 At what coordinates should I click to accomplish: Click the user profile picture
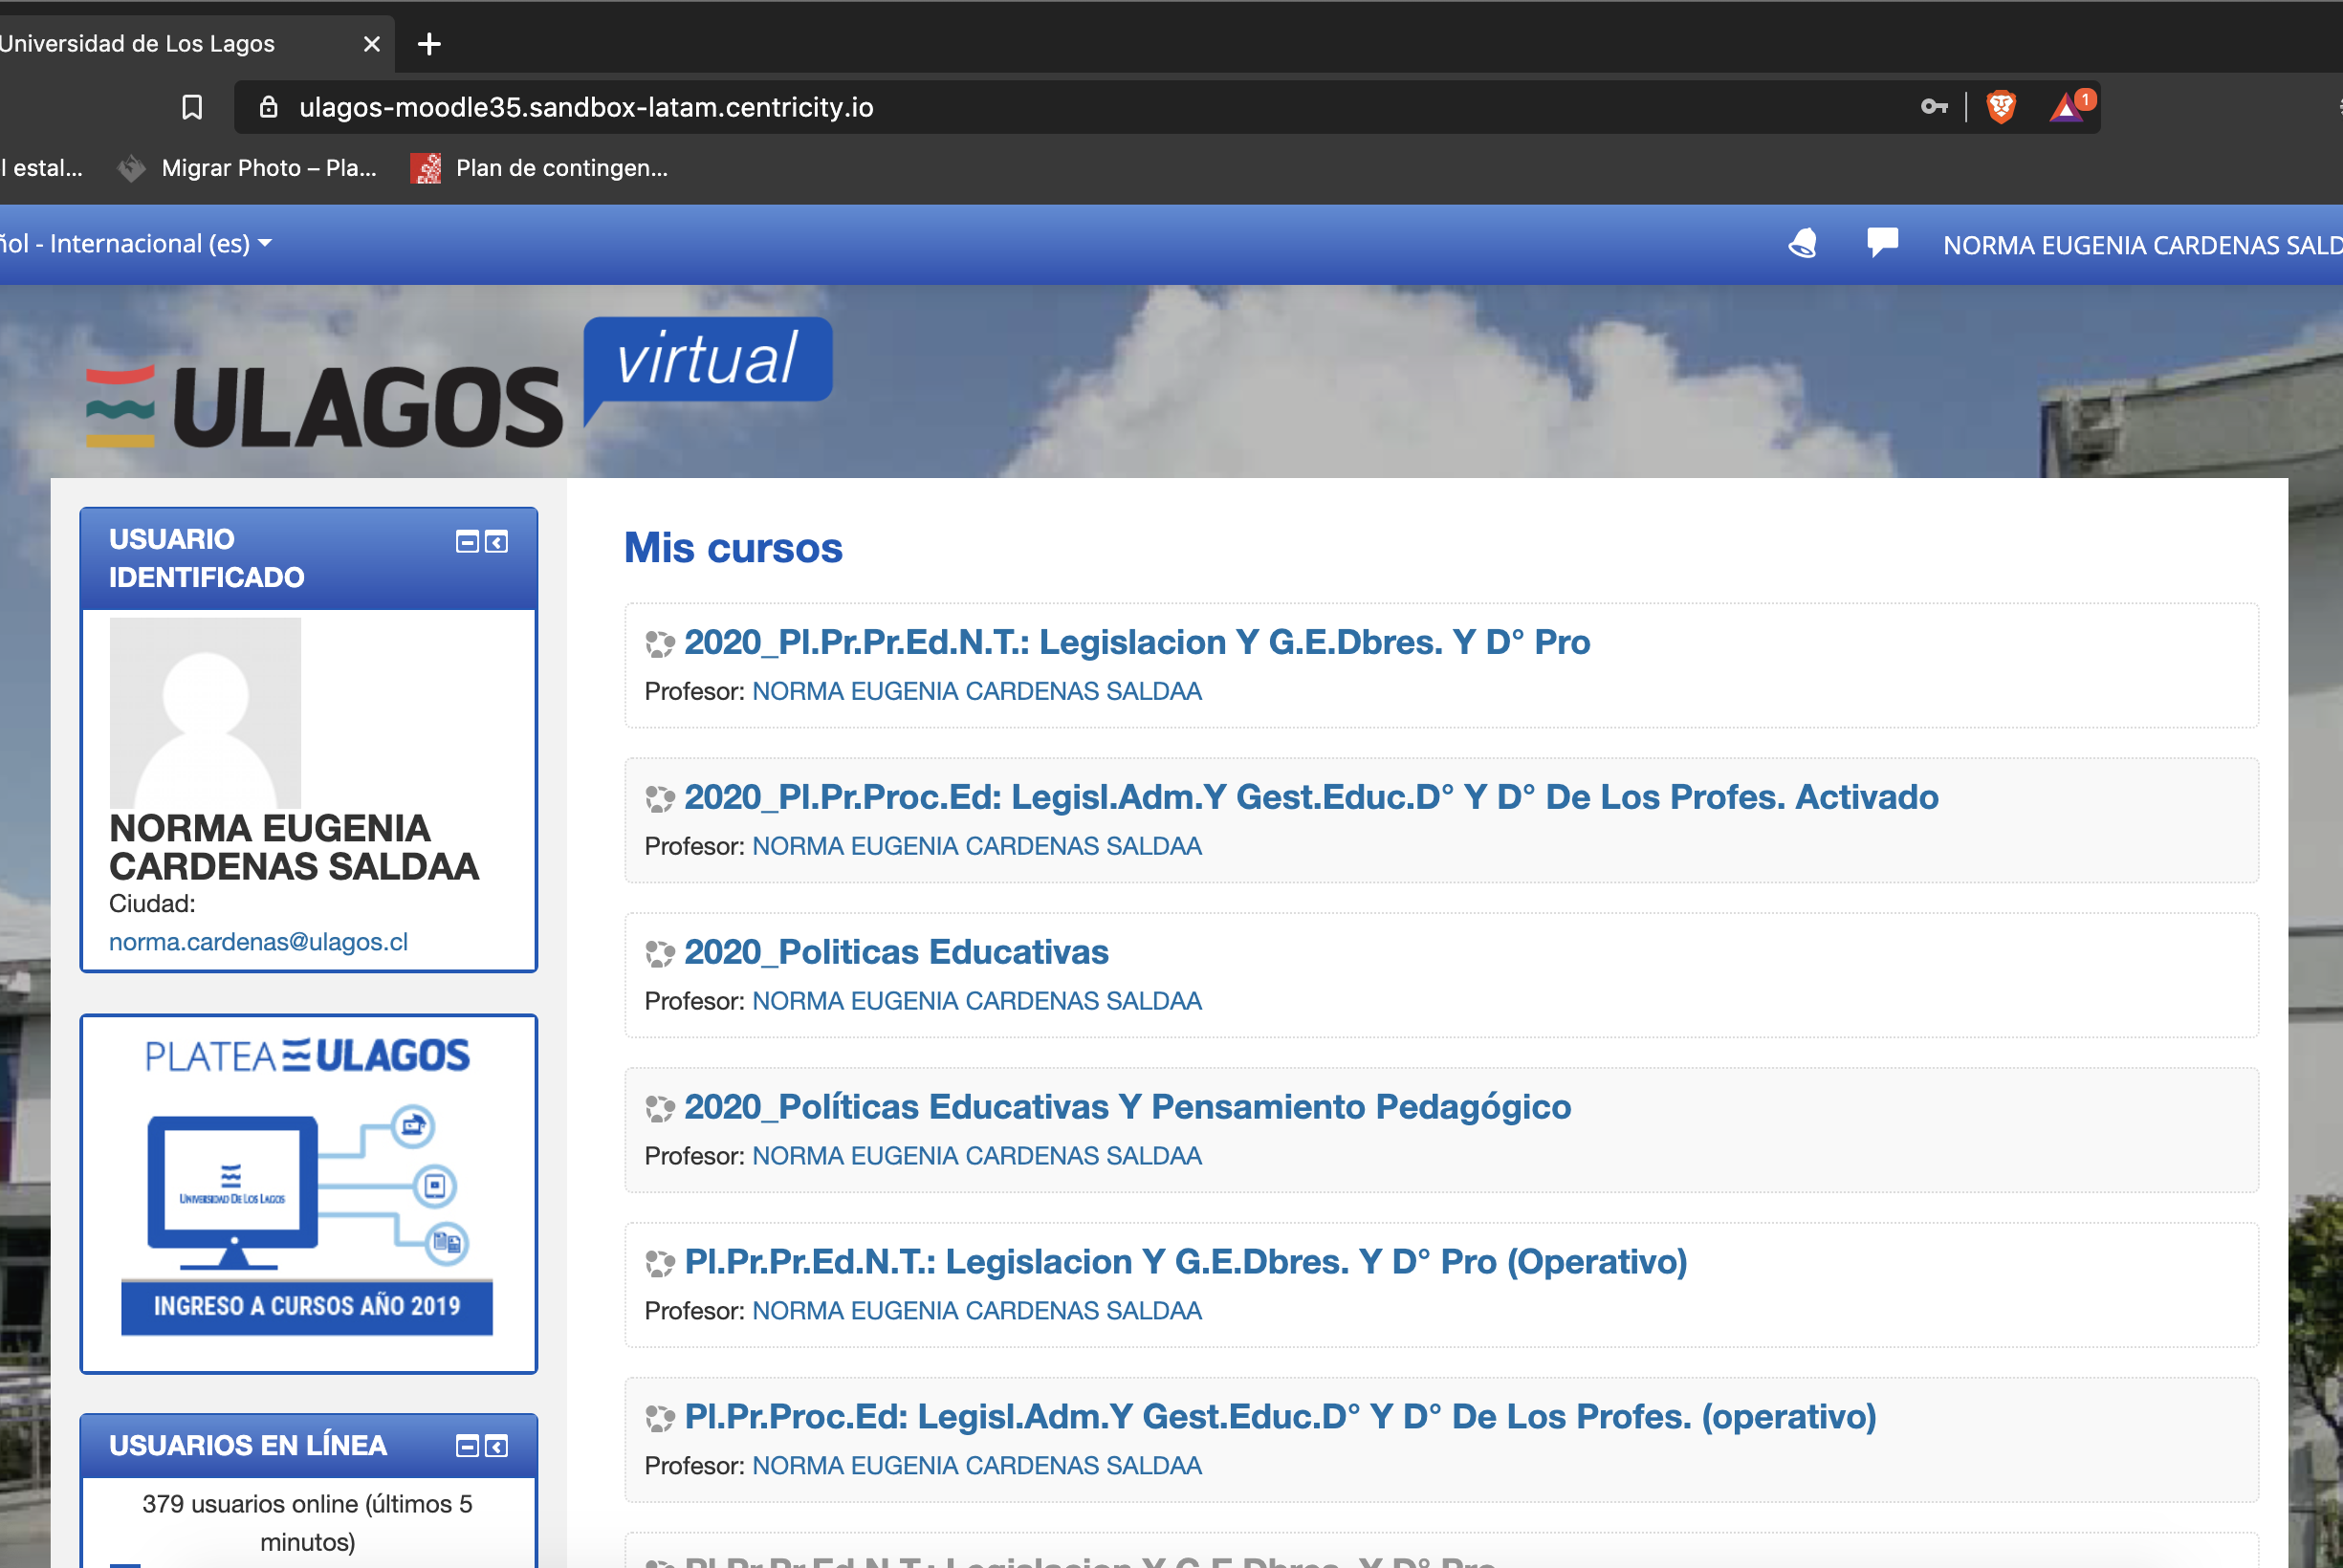point(205,712)
